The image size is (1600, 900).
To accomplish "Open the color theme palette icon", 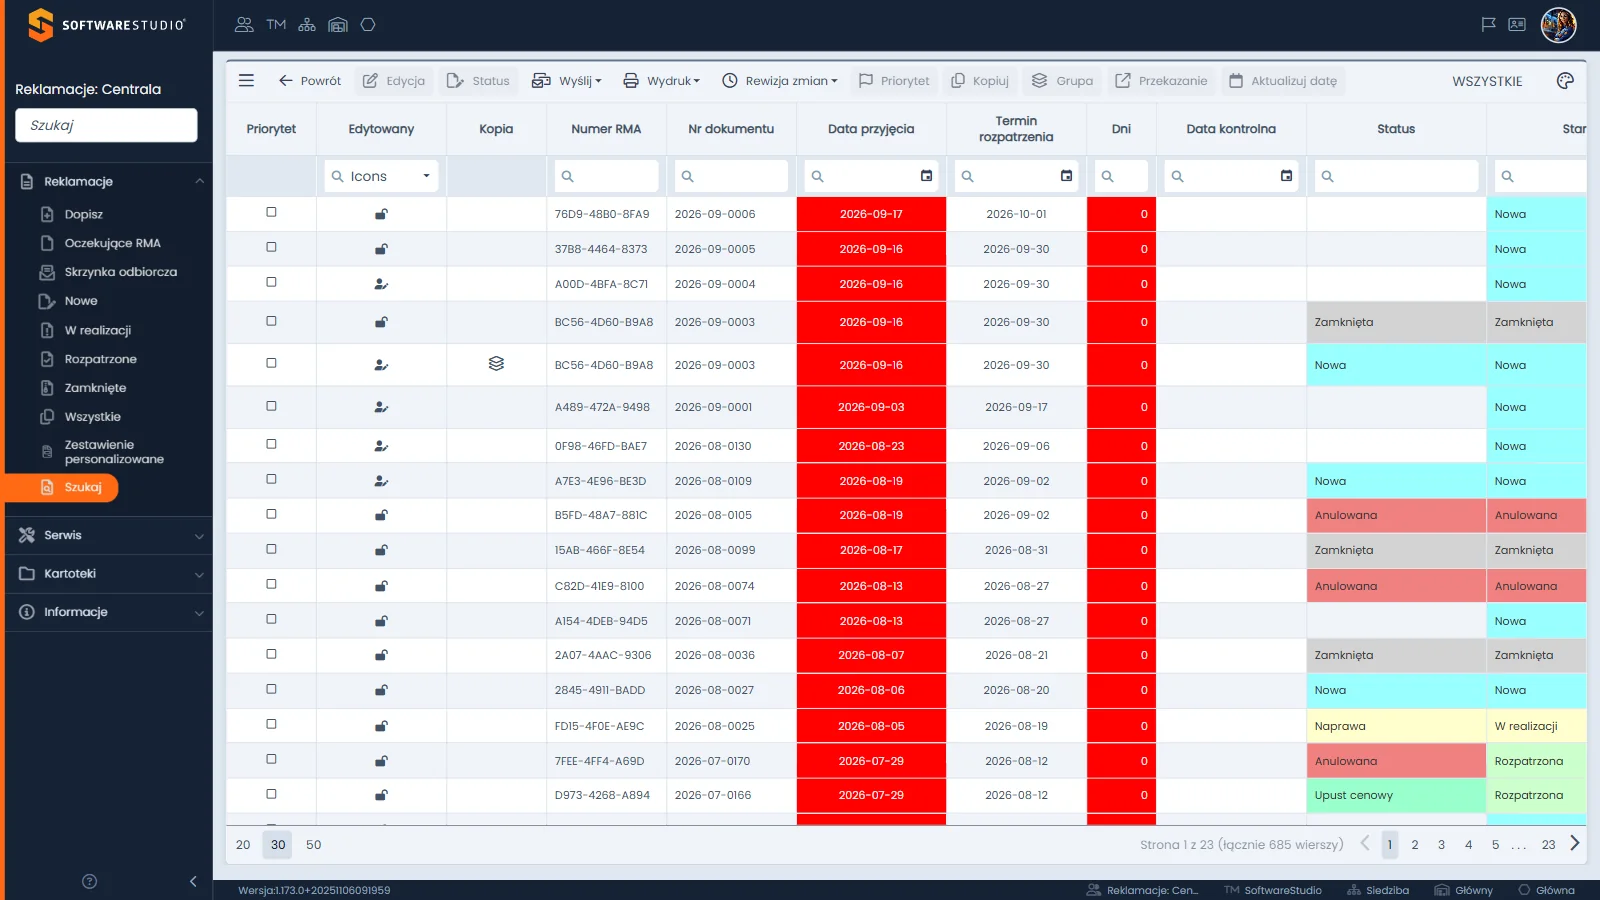I will pos(1565,81).
